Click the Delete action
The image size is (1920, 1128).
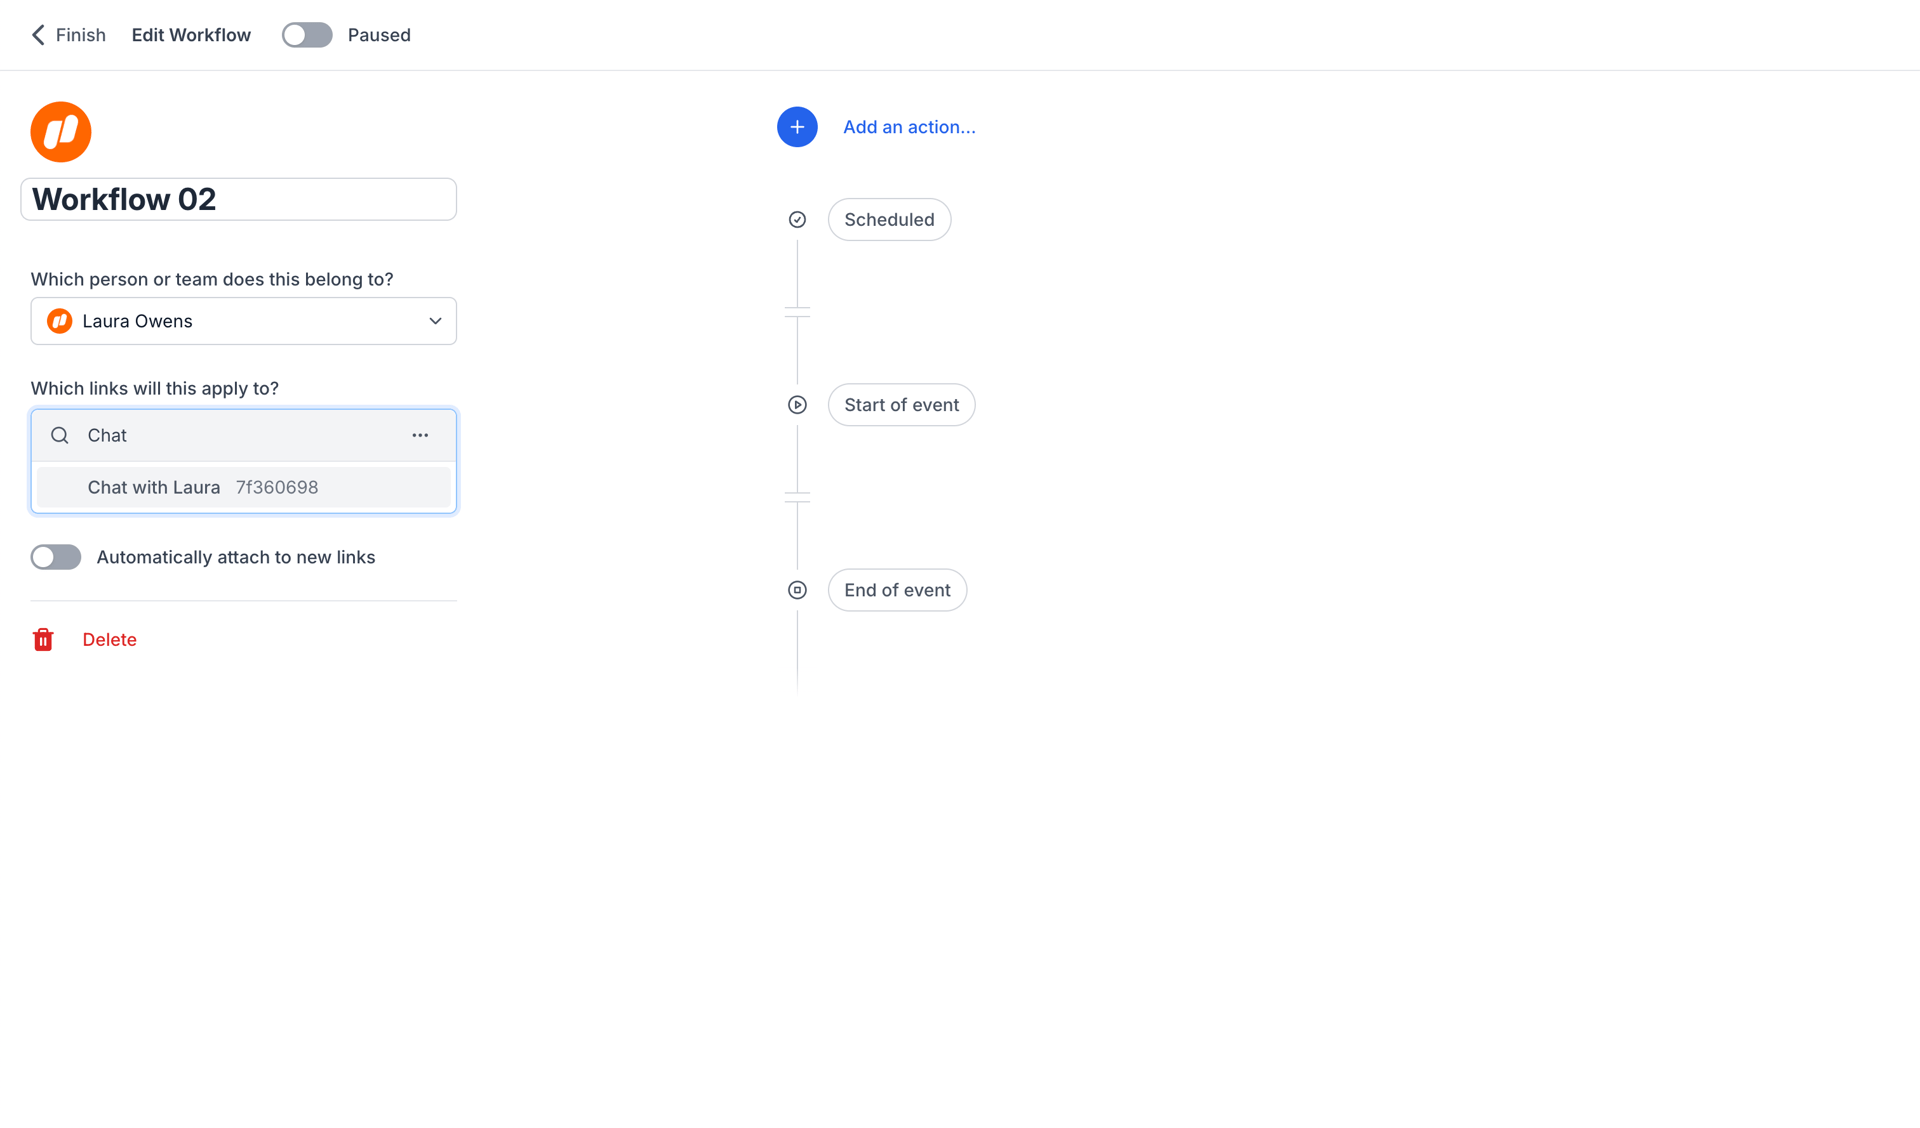pos(109,639)
